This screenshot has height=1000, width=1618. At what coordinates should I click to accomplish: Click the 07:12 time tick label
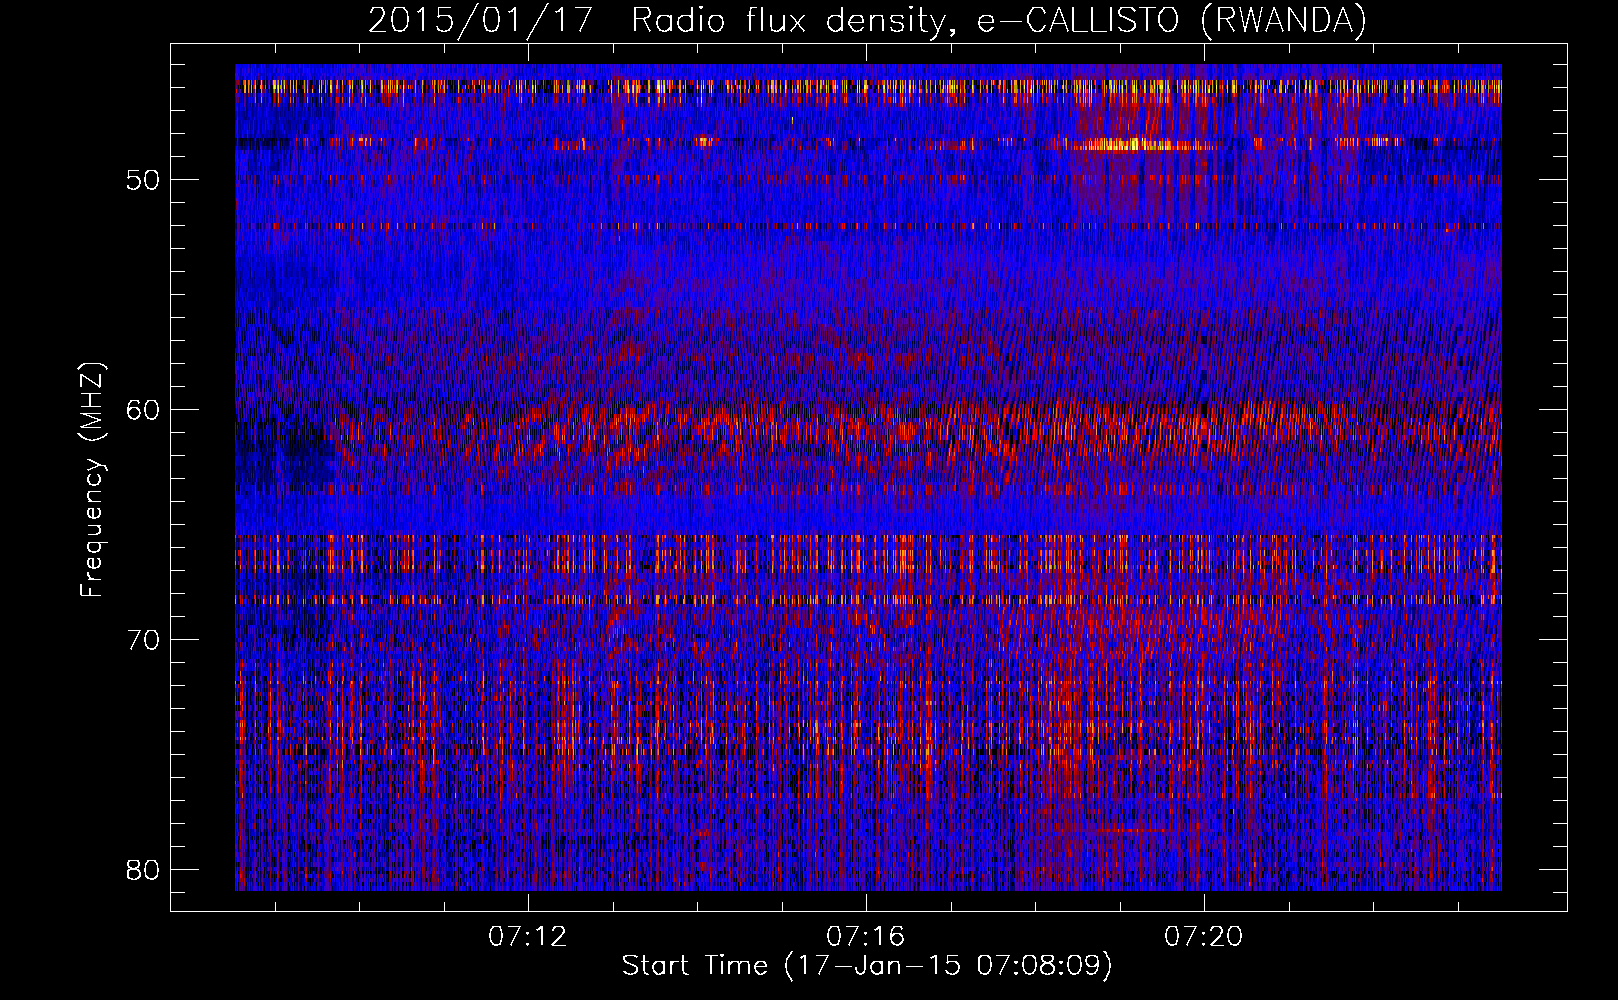click(x=527, y=936)
